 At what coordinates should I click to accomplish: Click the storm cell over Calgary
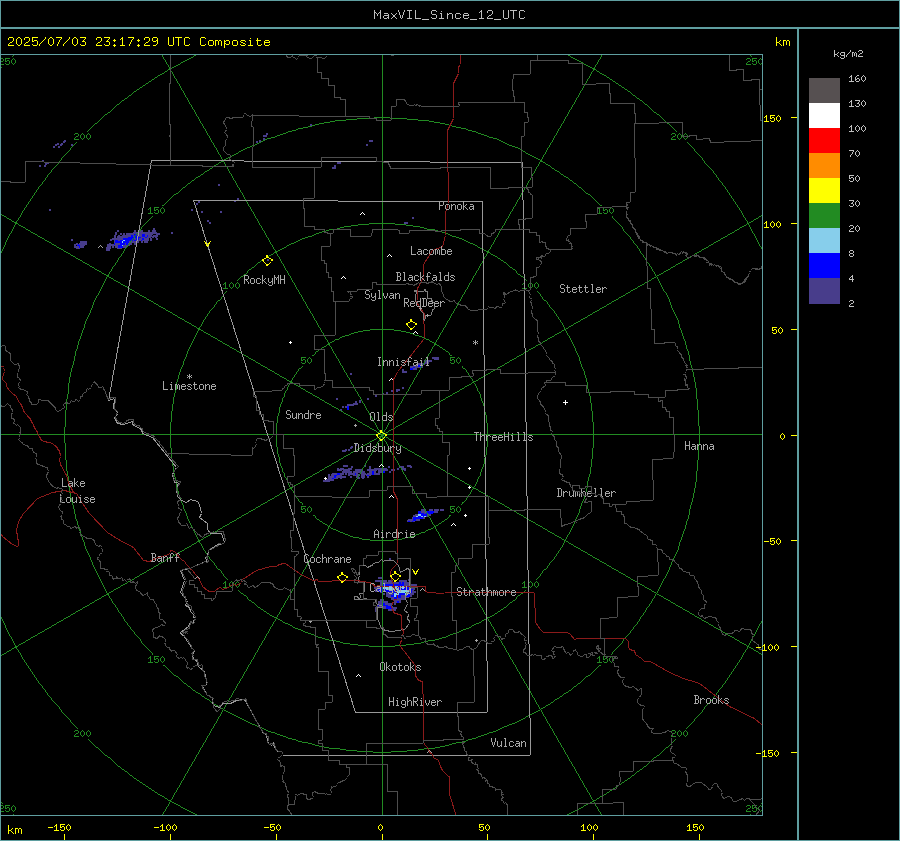395,591
